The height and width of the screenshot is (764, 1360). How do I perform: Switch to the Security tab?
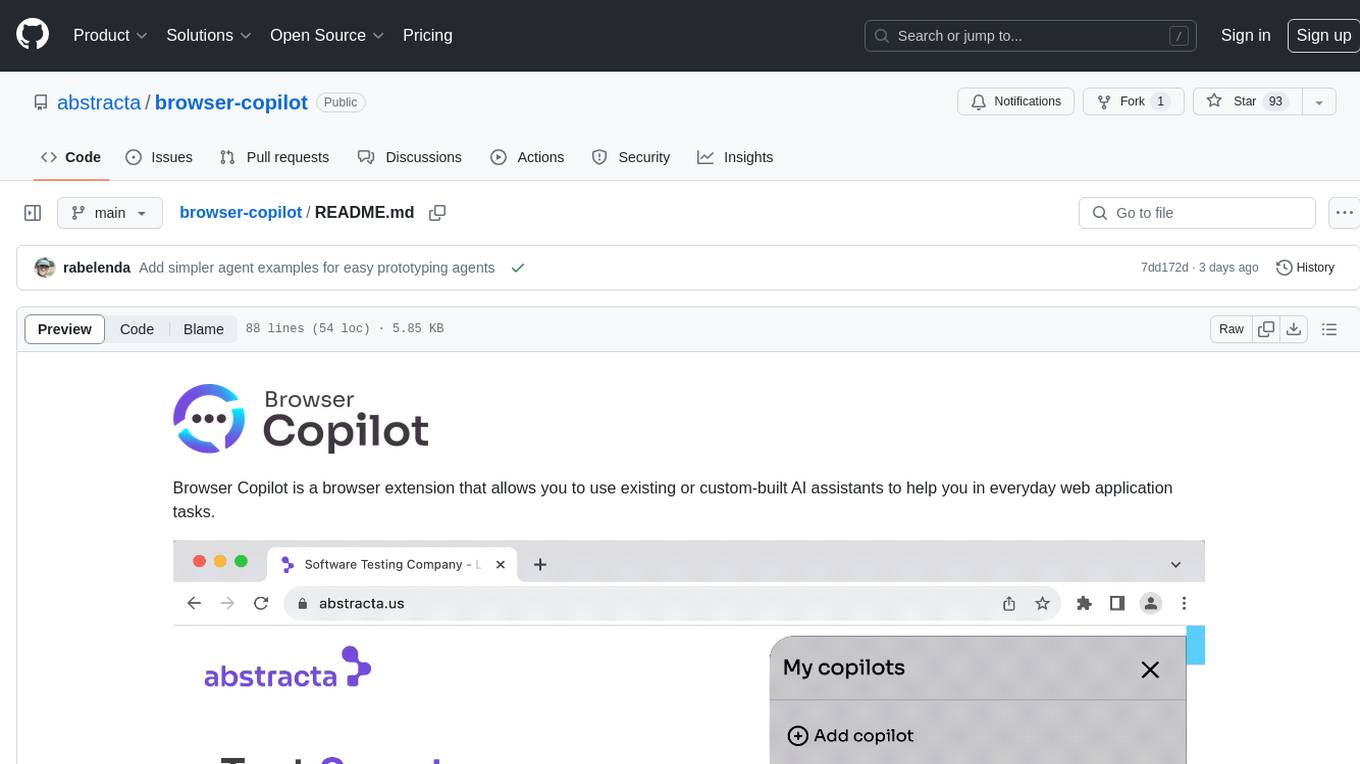(x=631, y=157)
